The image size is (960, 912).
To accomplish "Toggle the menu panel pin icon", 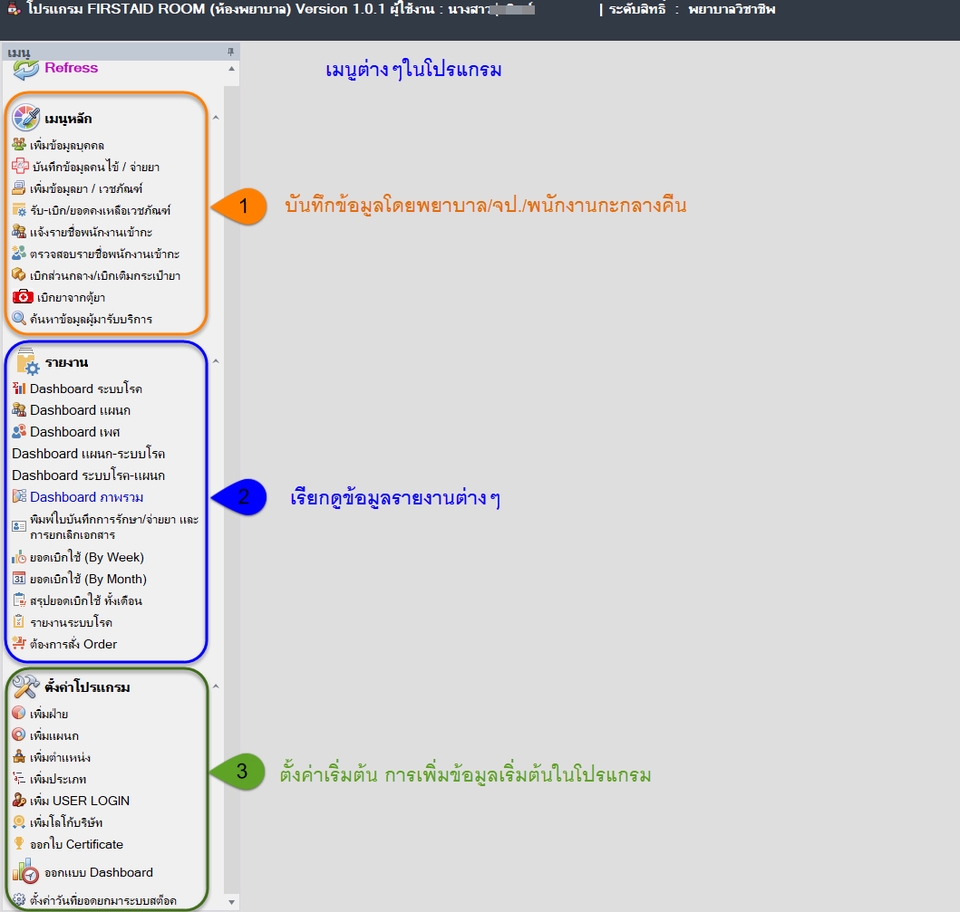I will pyautogui.click(x=229, y=48).
